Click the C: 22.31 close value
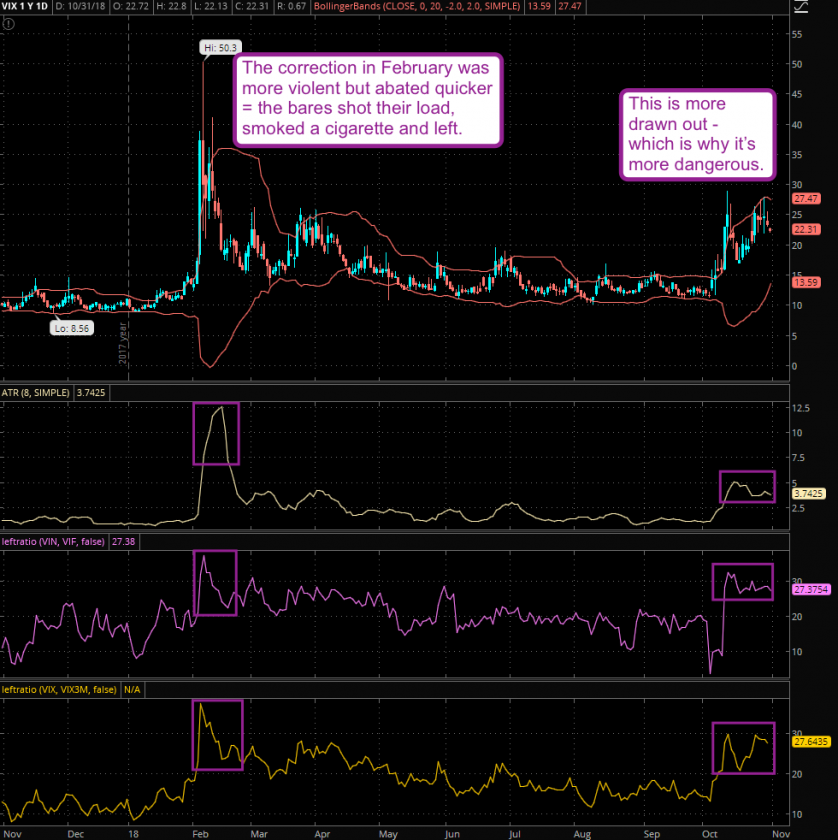This screenshot has width=838, height=840. (252, 6)
